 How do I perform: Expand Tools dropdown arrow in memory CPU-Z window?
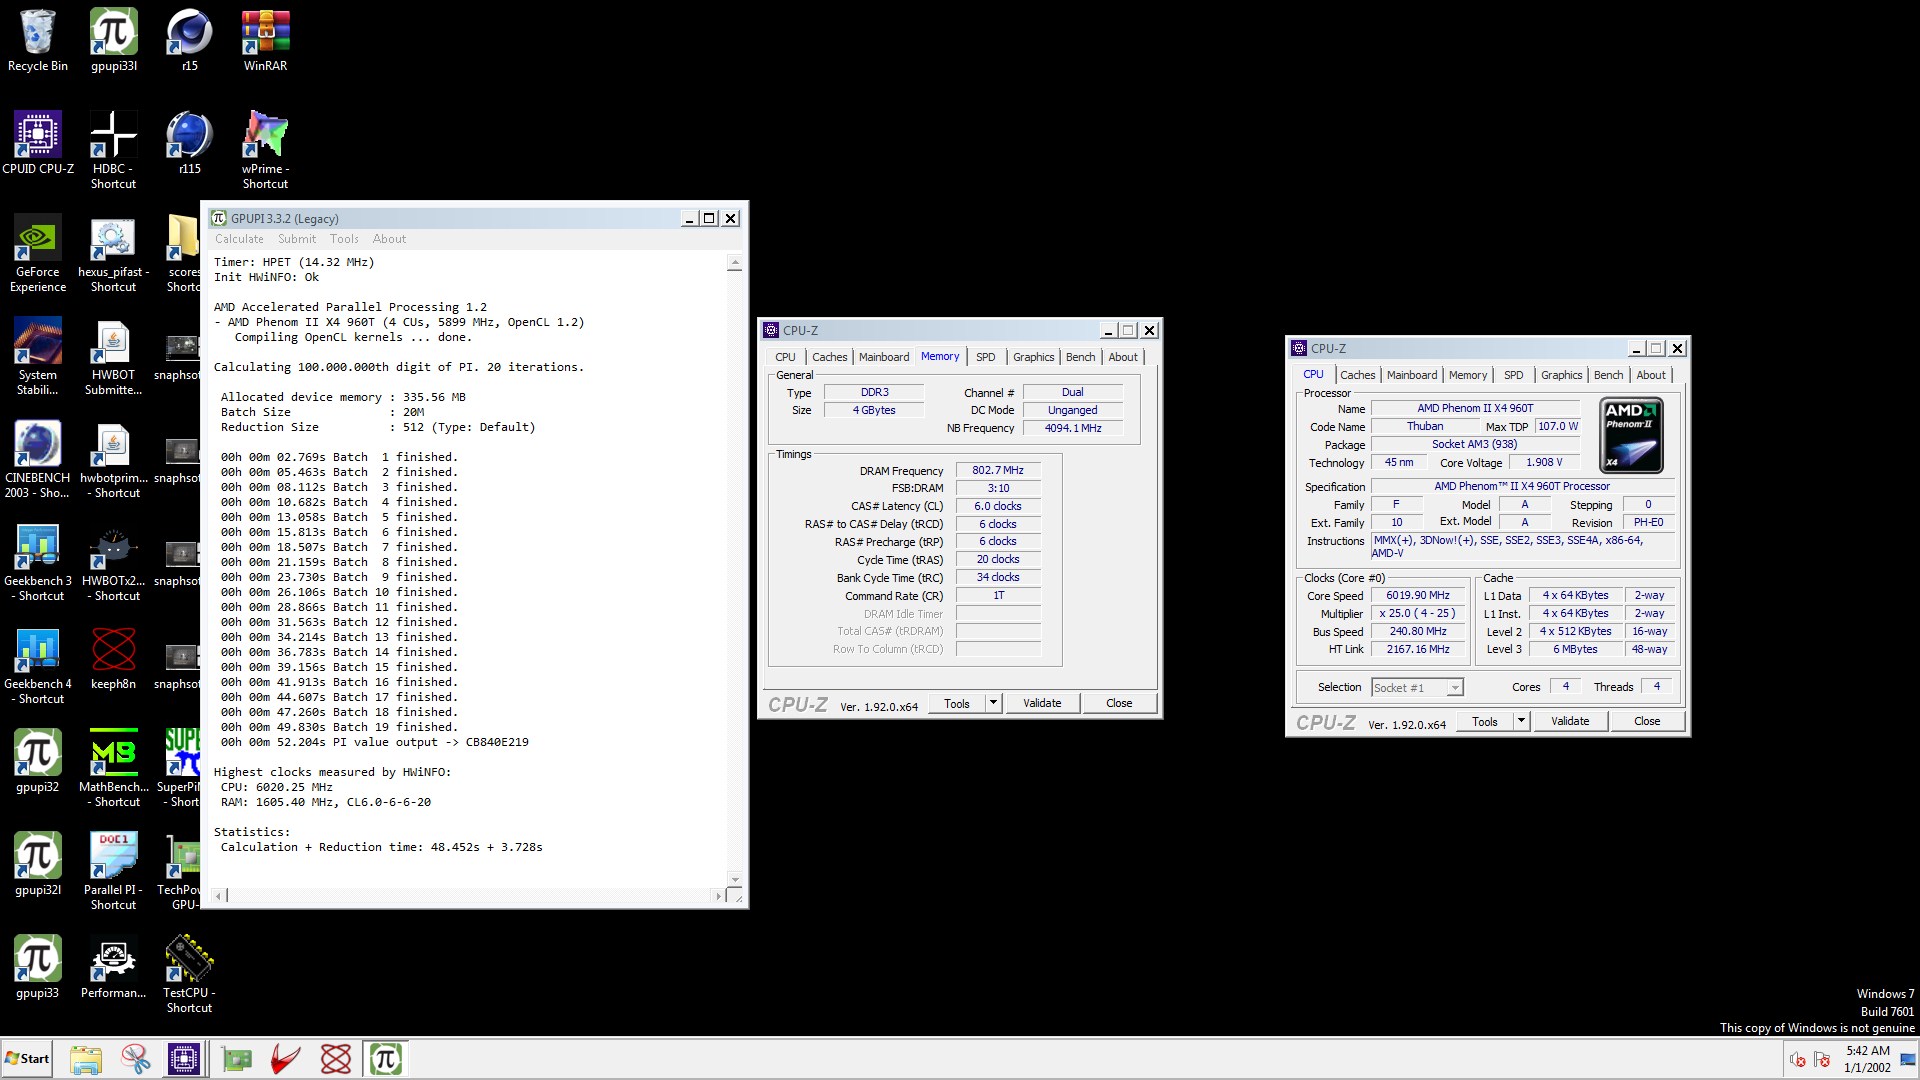coord(993,703)
